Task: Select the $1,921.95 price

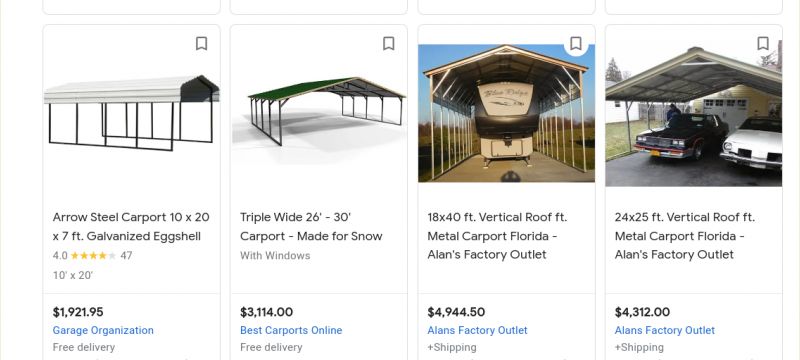Action: (78, 312)
